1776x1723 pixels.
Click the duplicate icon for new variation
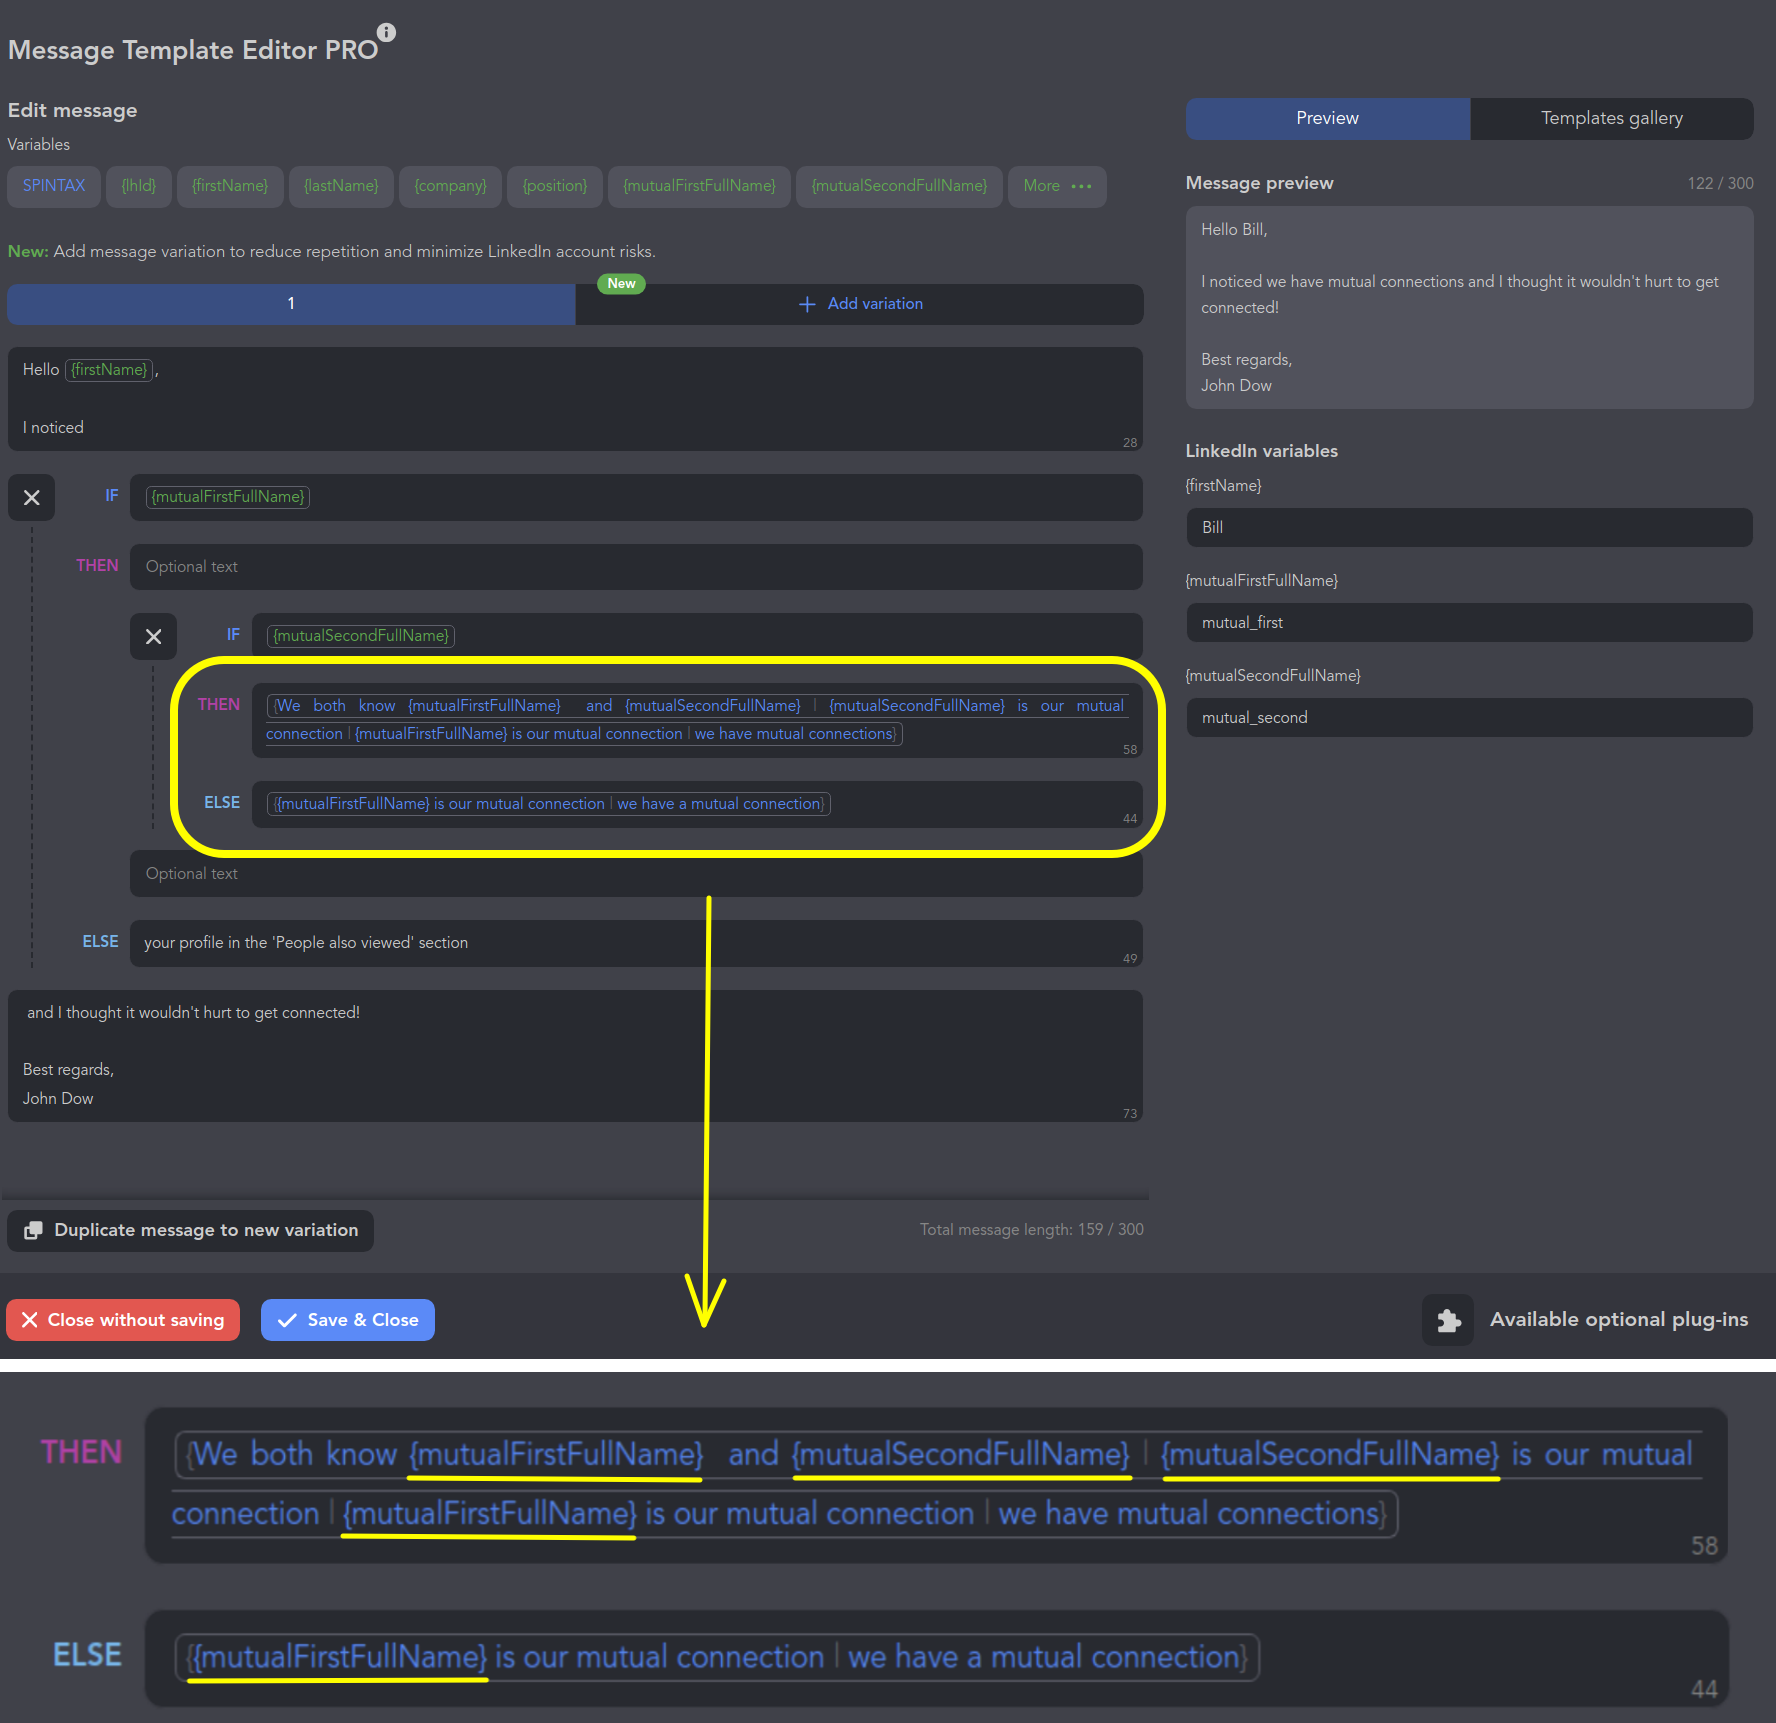point(34,1230)
